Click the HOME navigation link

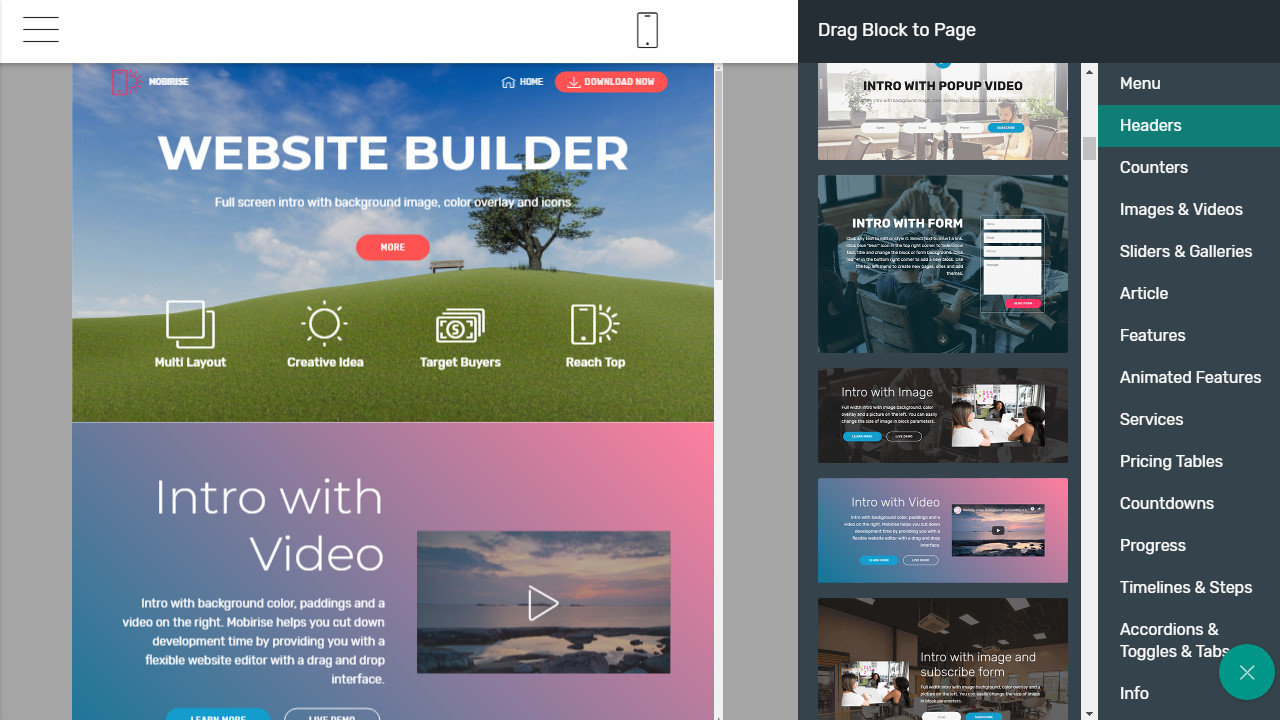[522, 82]
